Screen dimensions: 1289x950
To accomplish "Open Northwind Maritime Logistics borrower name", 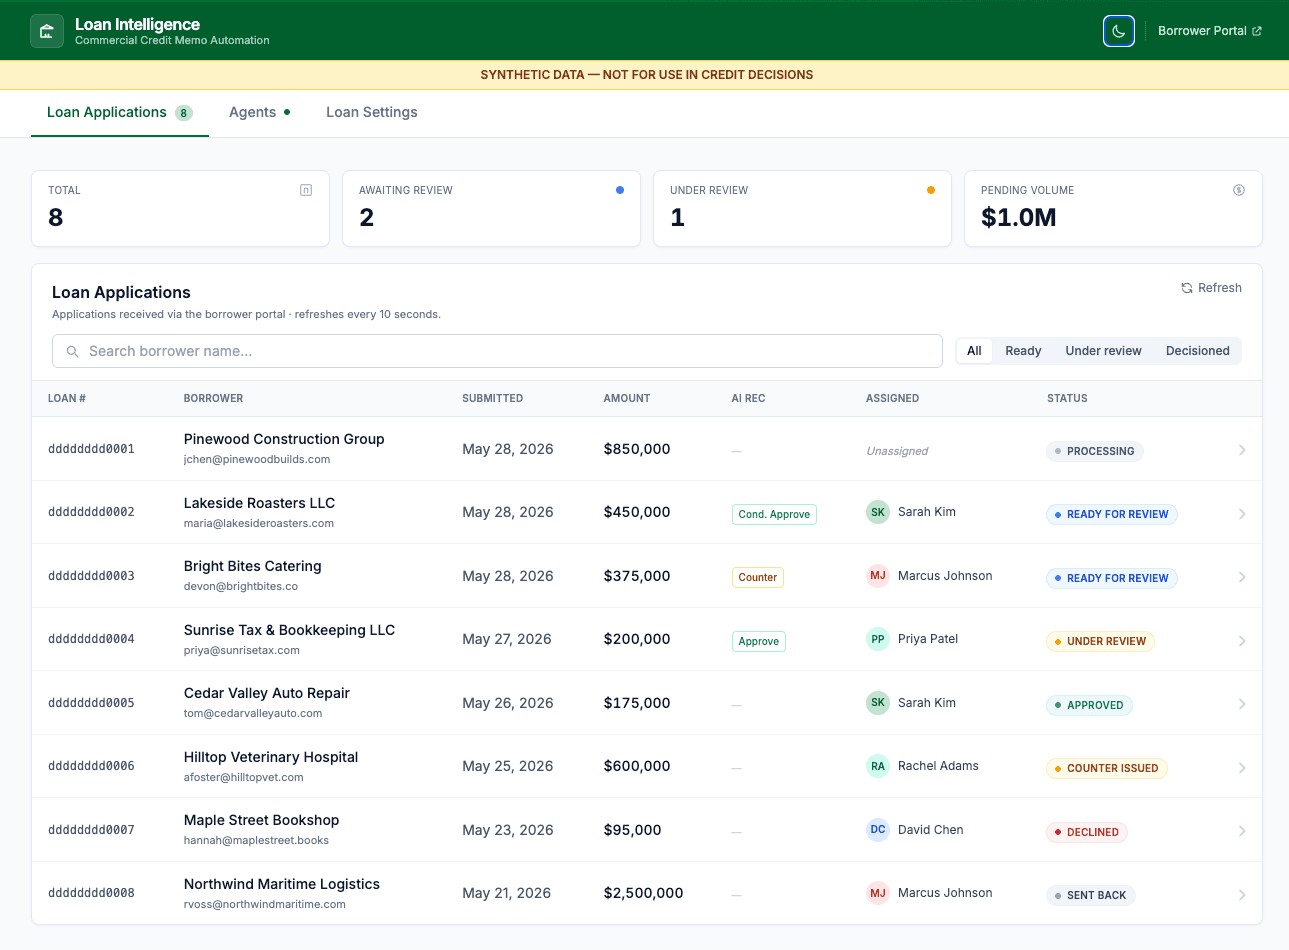I will [x=282, y=884].
